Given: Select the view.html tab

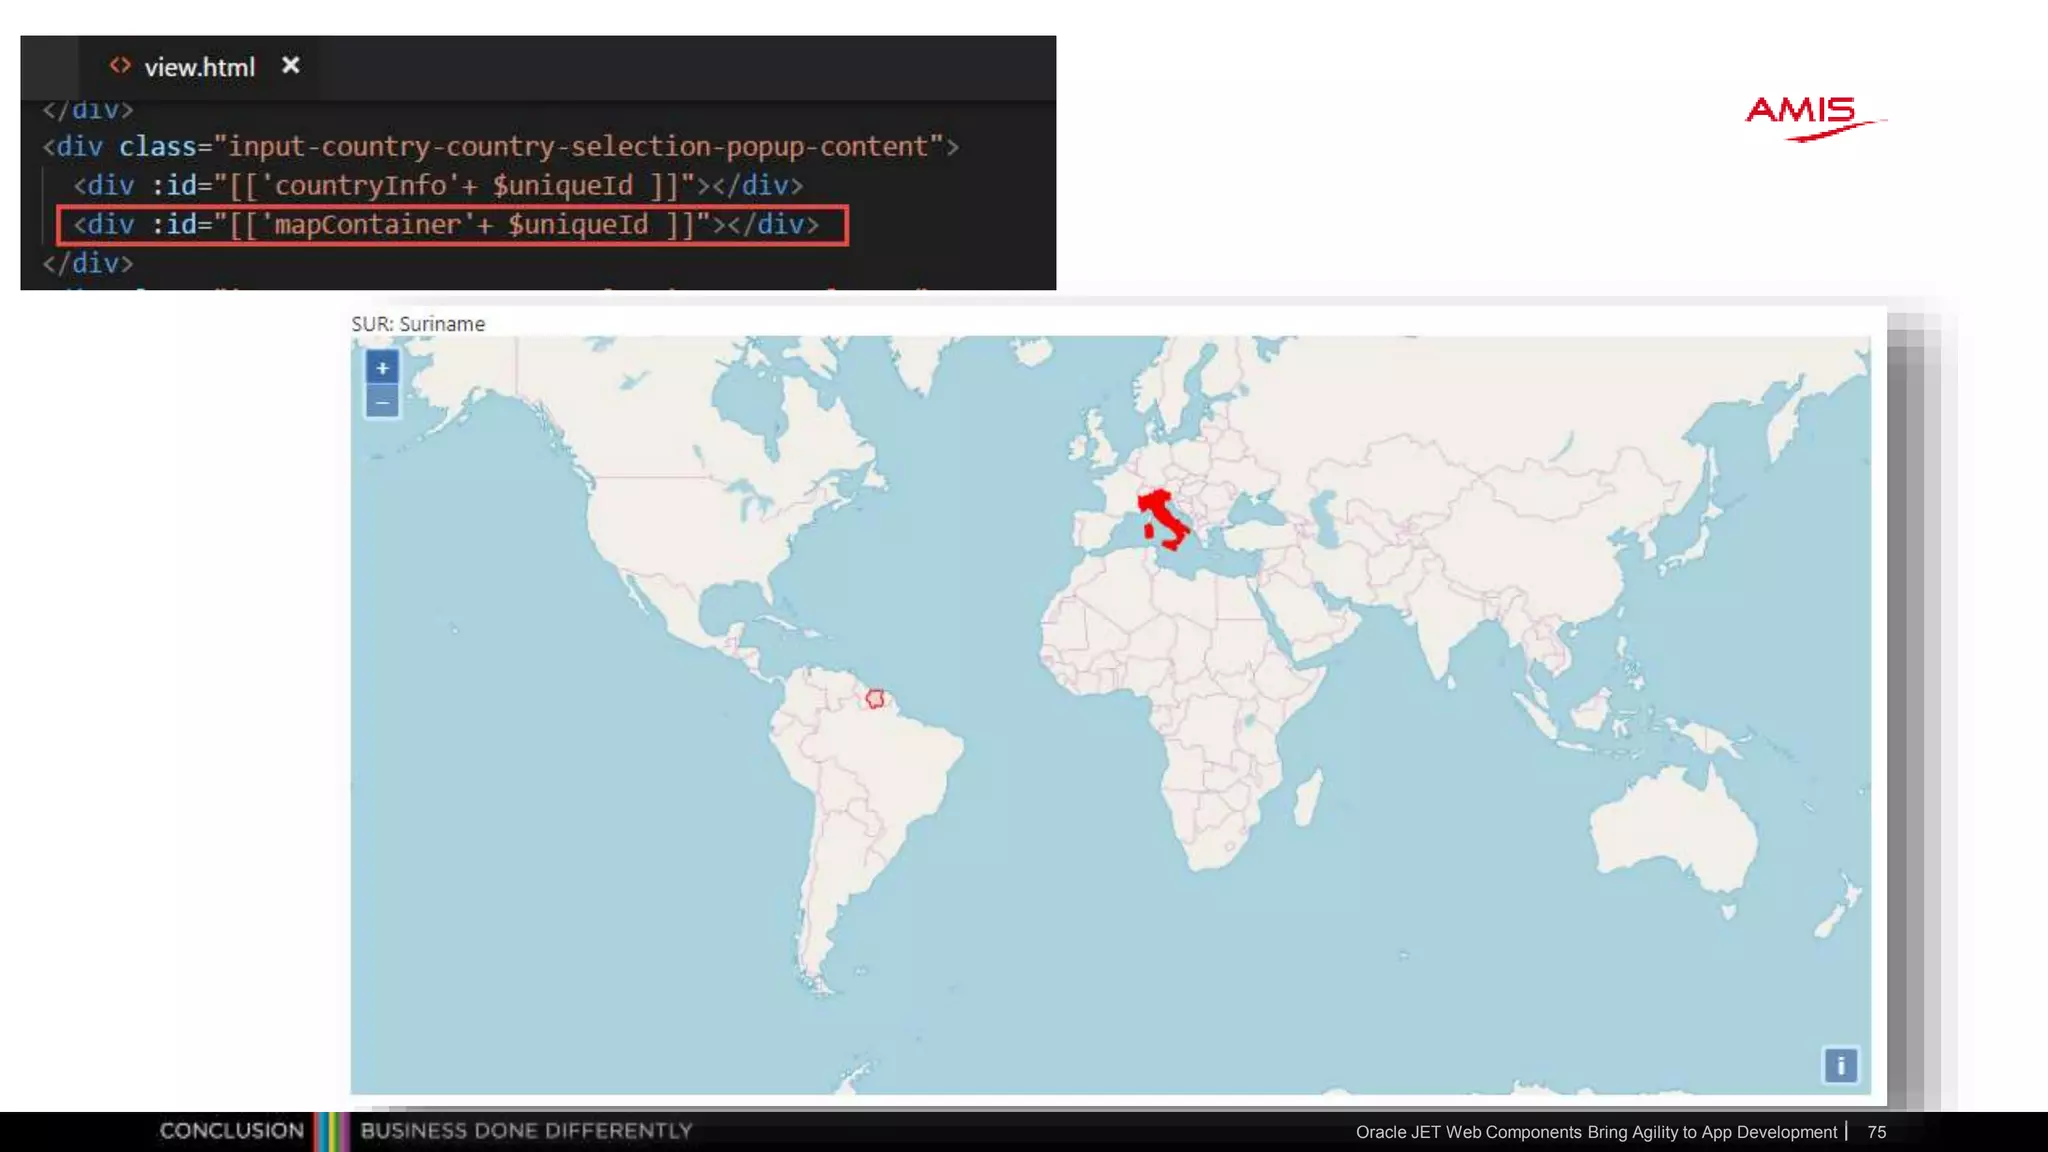Looking at the screenshot, I should click(x=199, y=67).
